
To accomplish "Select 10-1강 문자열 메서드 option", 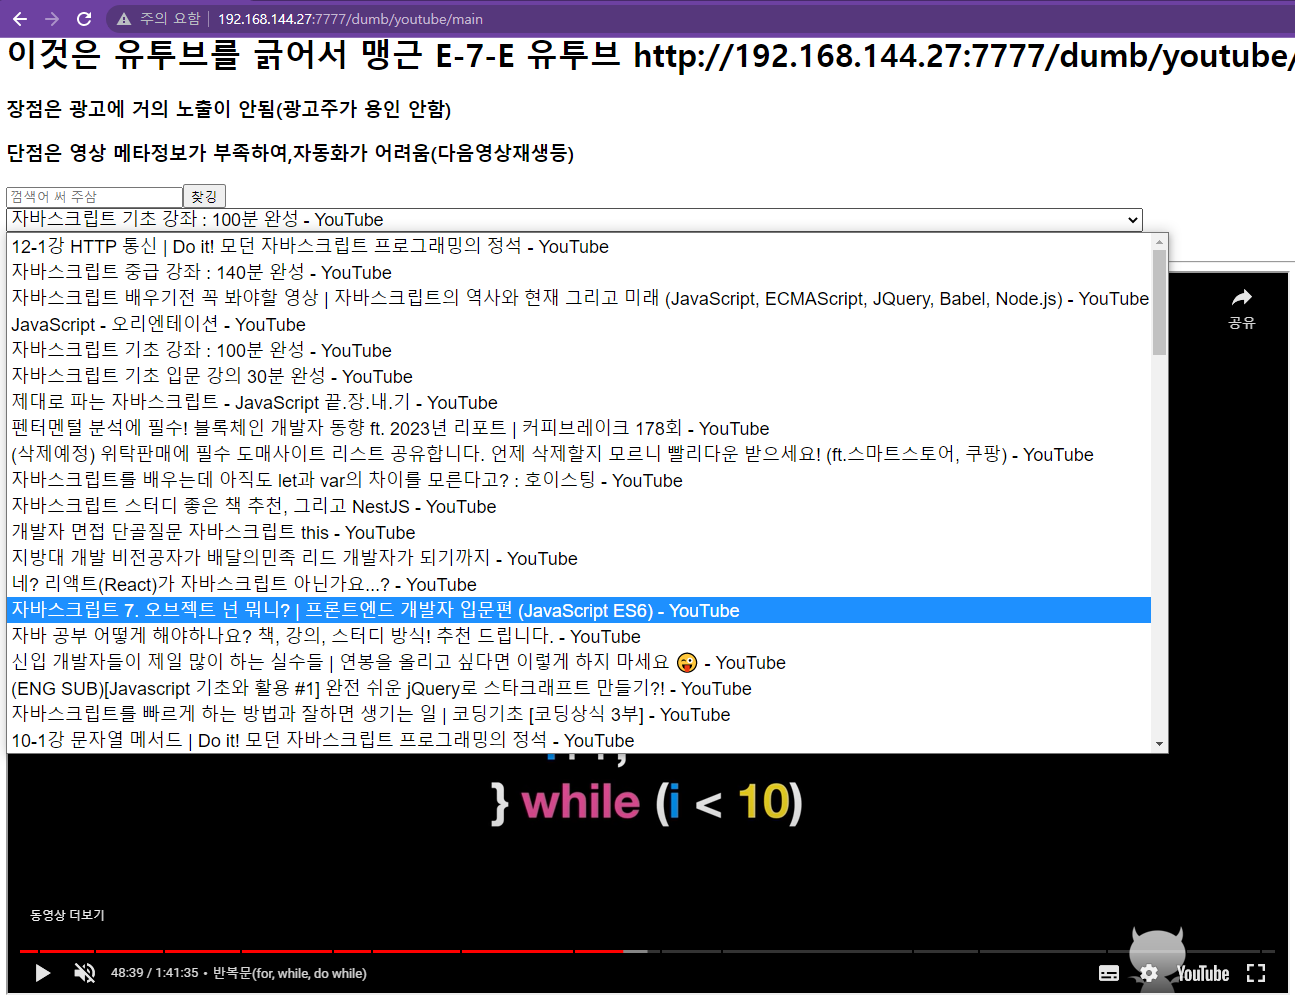I will 579,741.
